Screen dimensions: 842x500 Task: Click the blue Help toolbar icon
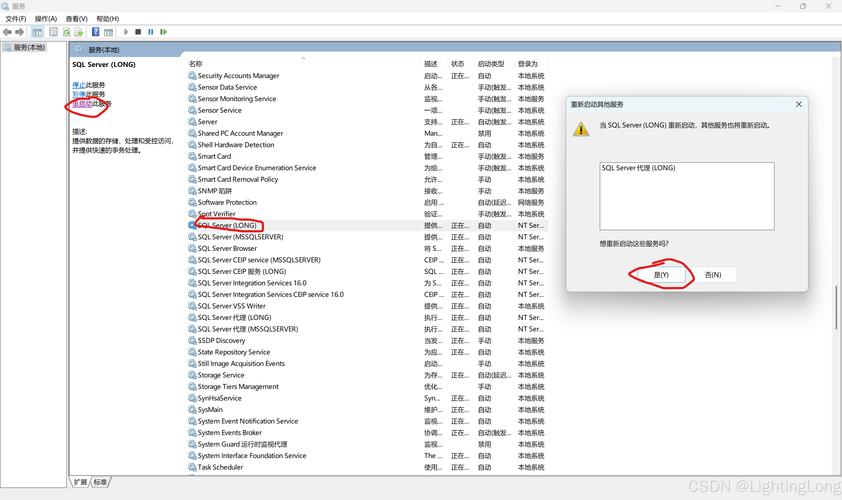click(96, 32)
